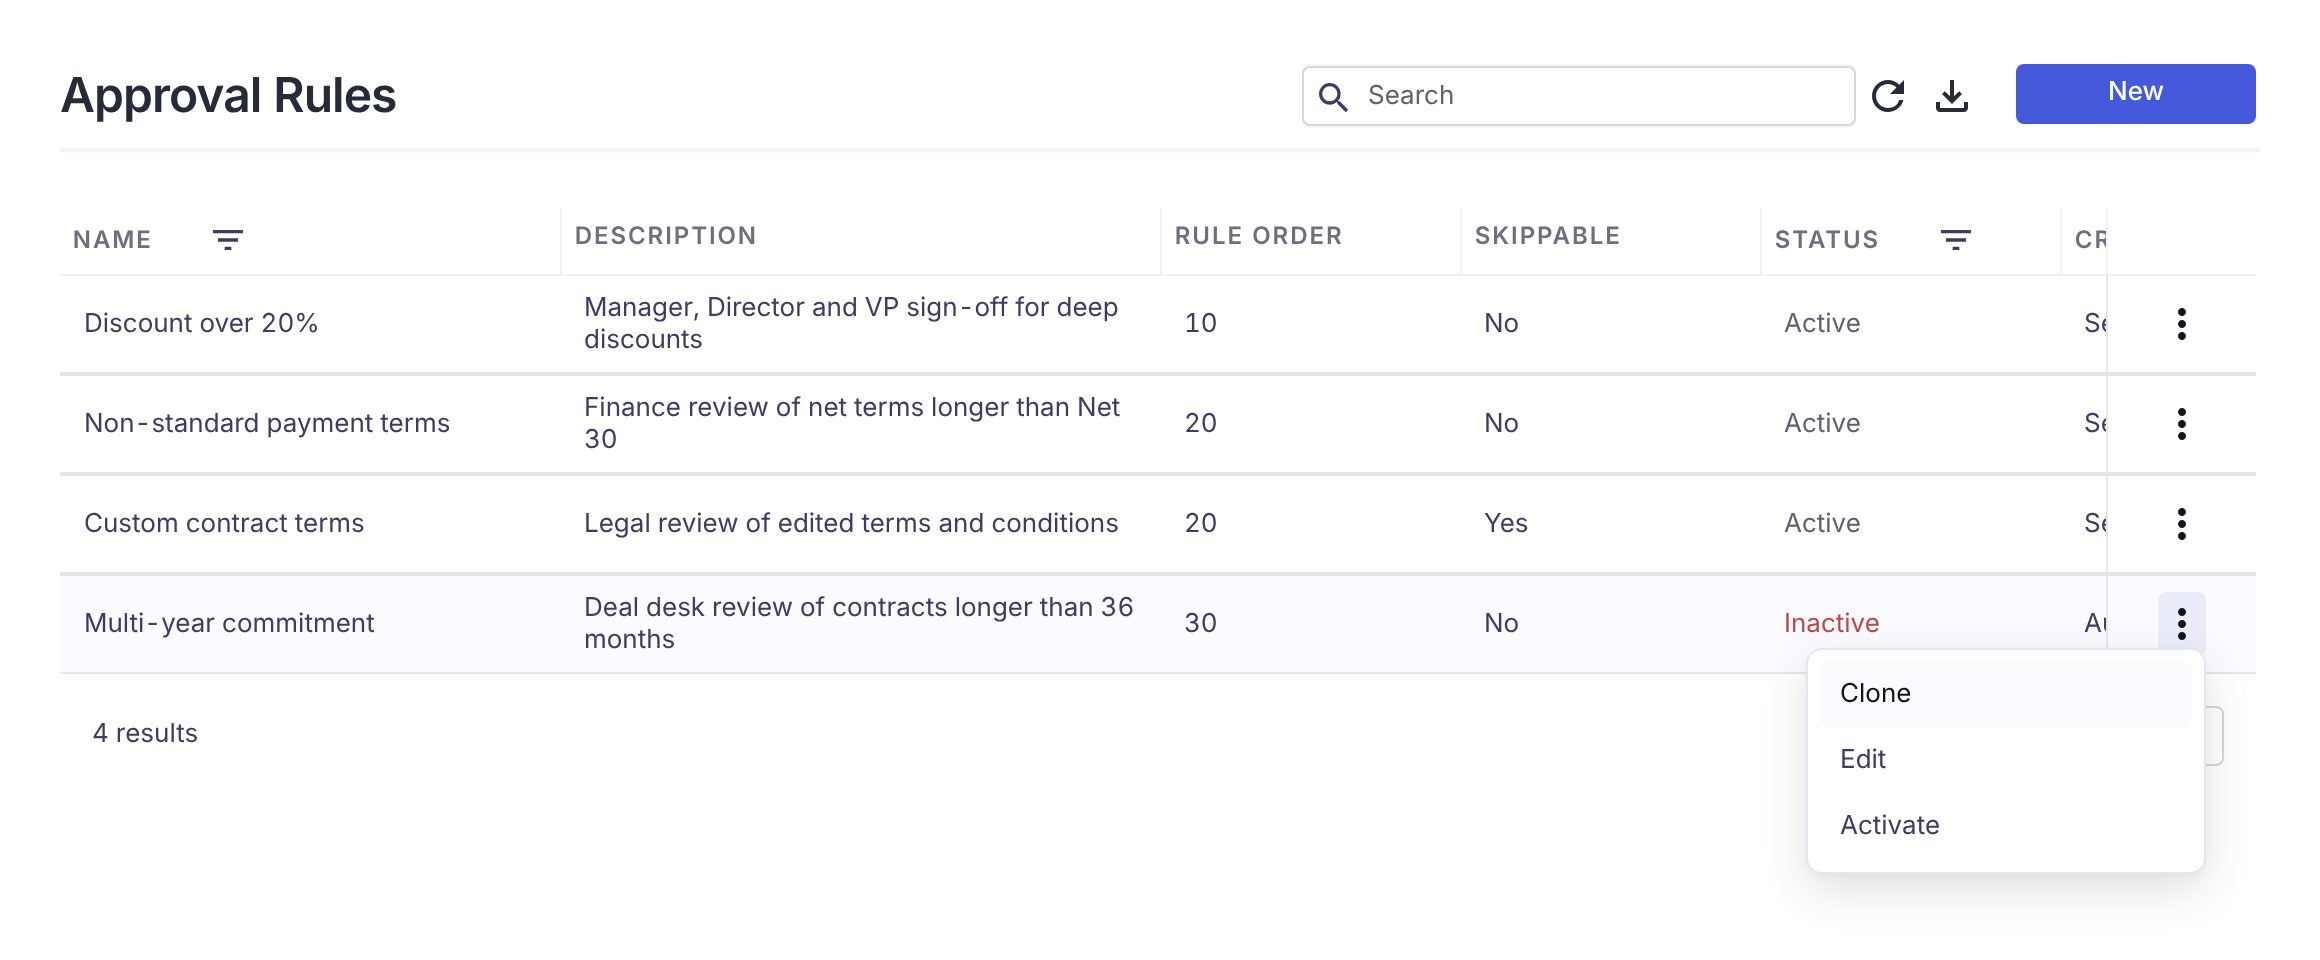Click the SKIPPABLE column header
The height and width of the screenshot is (960, 2320).
coord(1547,236)
